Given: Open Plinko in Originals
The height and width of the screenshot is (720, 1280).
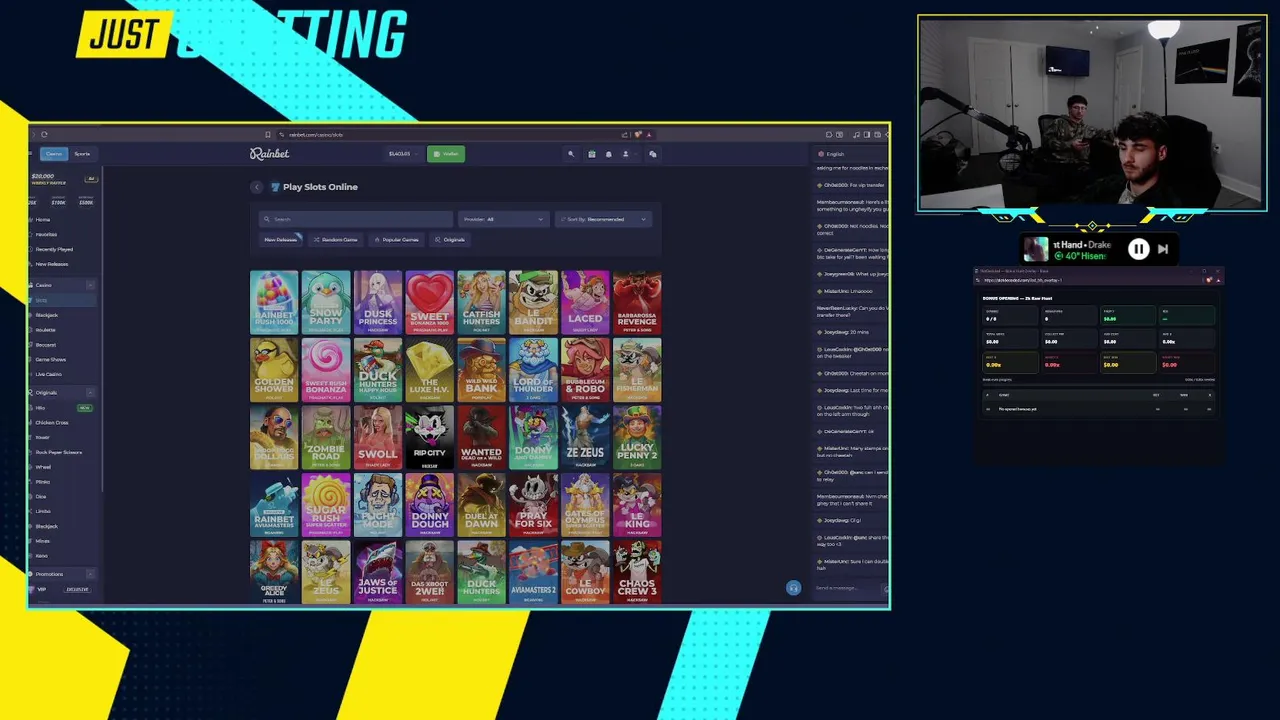Looking at the screenshot, I should pyautogui.click(x=42, y=482).
